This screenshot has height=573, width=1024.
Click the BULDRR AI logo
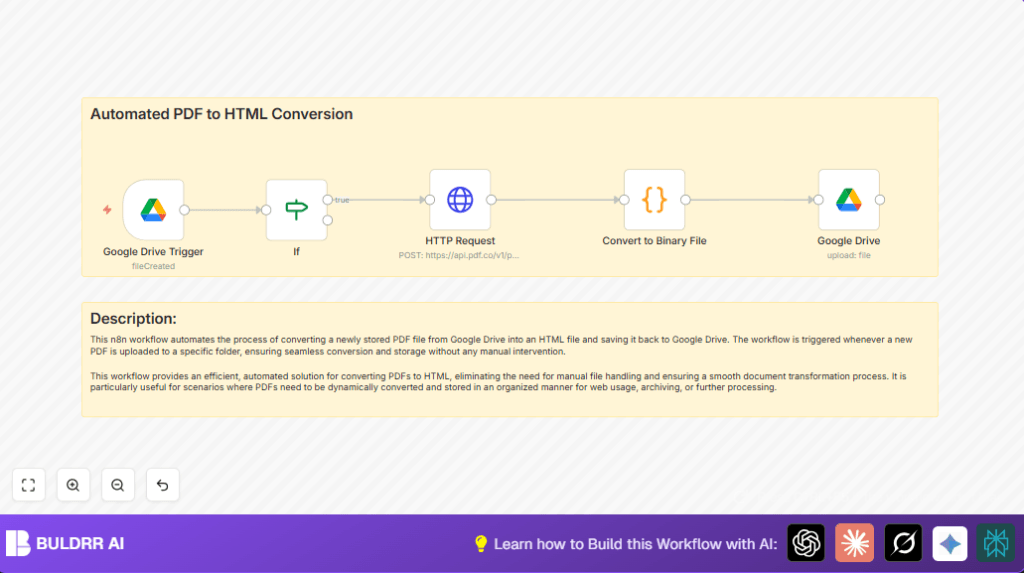(x=65, y=543)
